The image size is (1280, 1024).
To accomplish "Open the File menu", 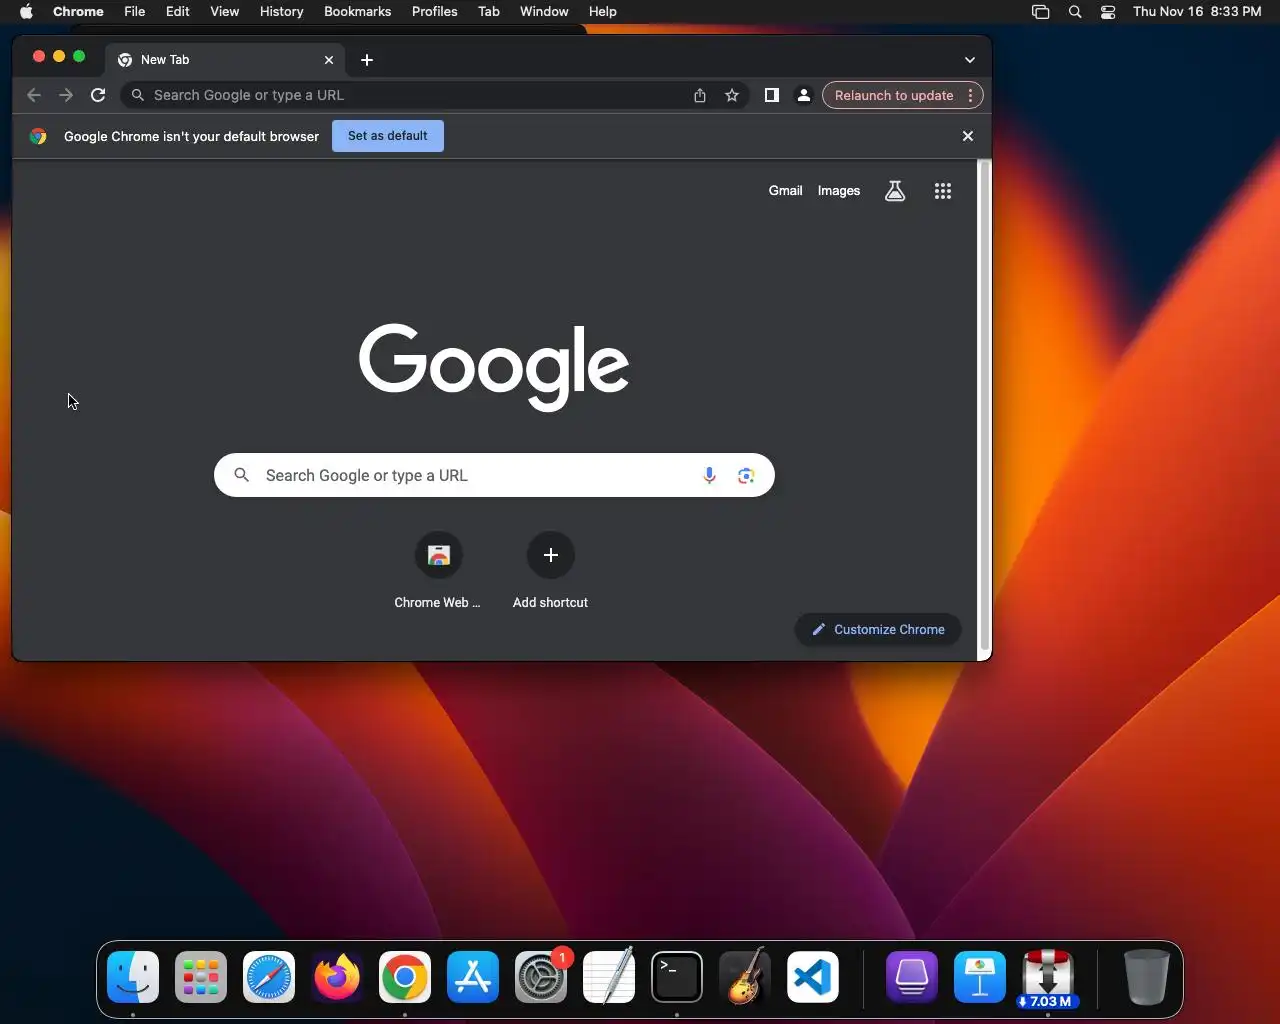I will (134, 11).
